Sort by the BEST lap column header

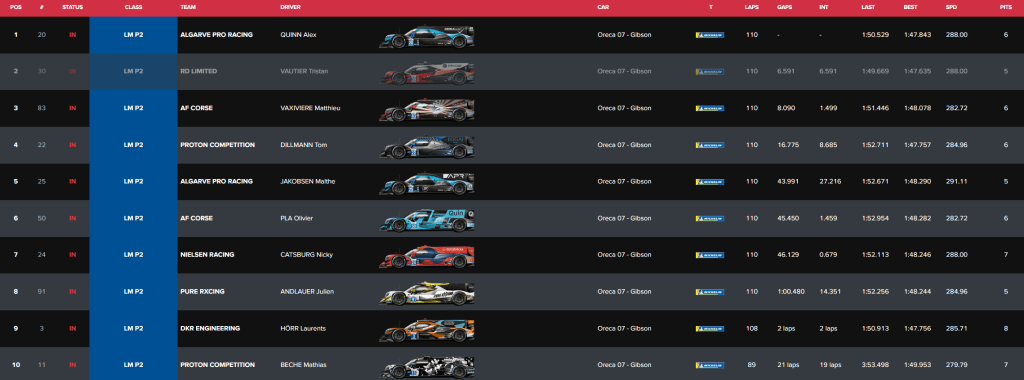(910, 7)
